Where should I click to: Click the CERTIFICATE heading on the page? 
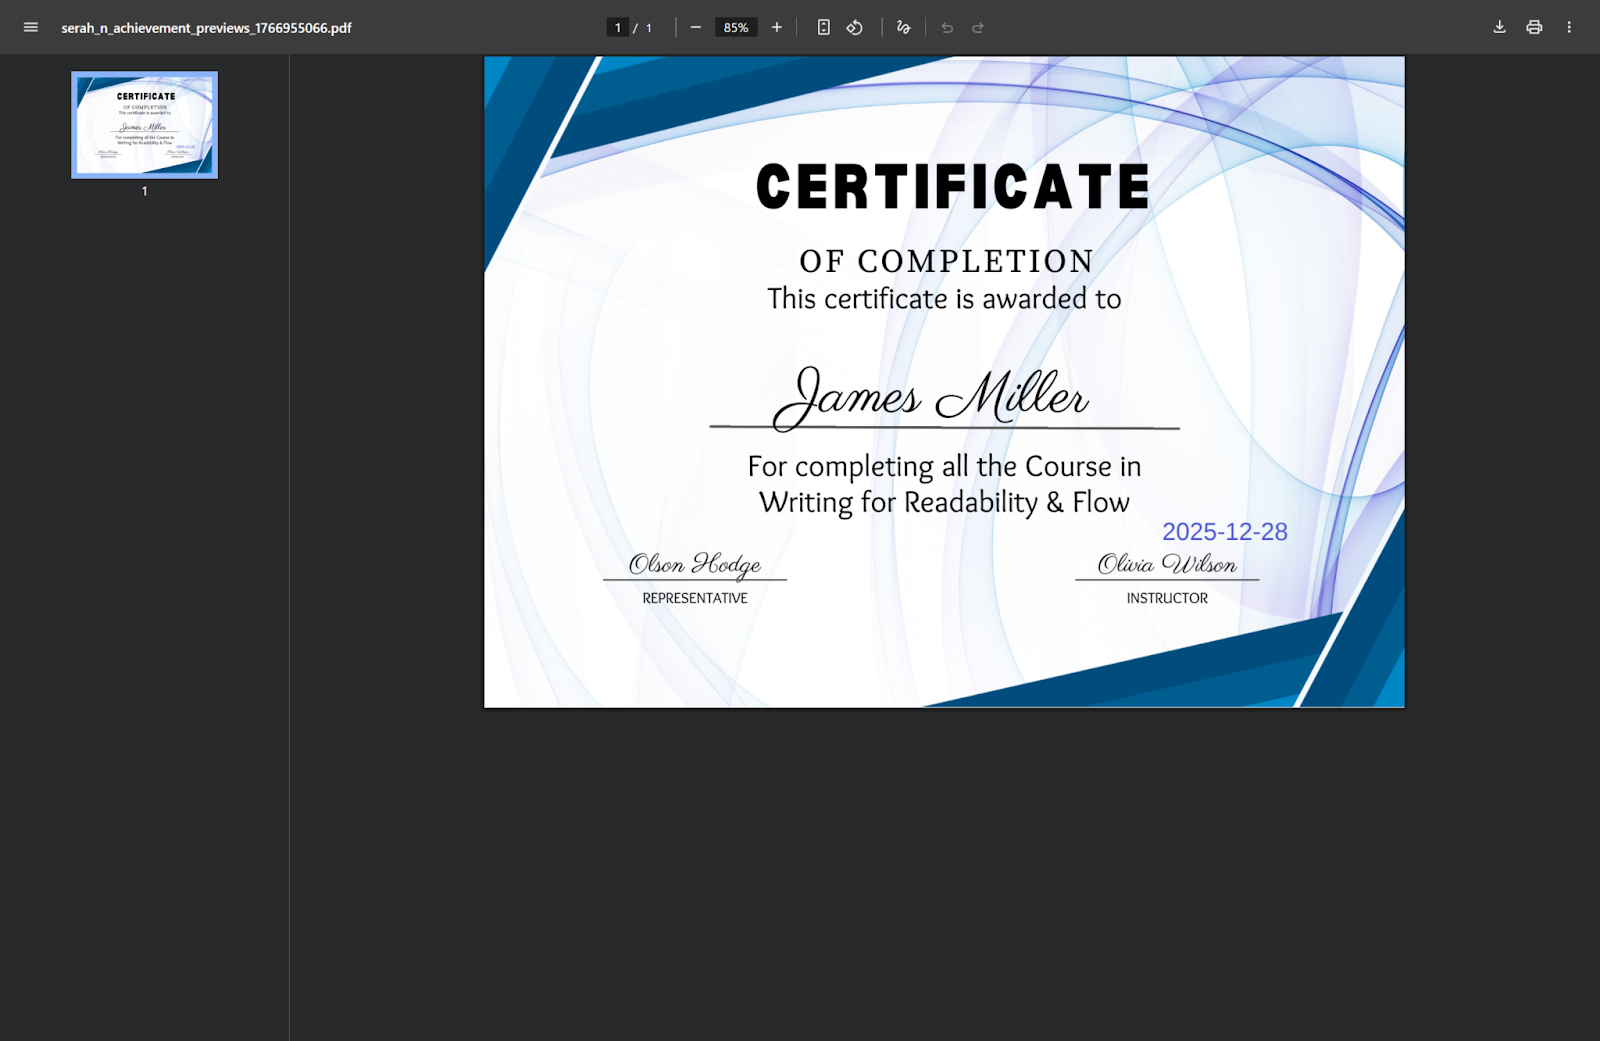point(953,187)
